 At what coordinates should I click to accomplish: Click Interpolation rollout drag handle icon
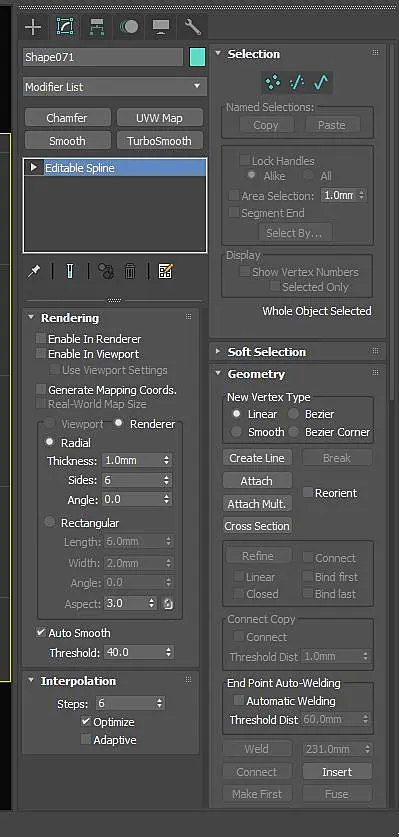(189, 680)
